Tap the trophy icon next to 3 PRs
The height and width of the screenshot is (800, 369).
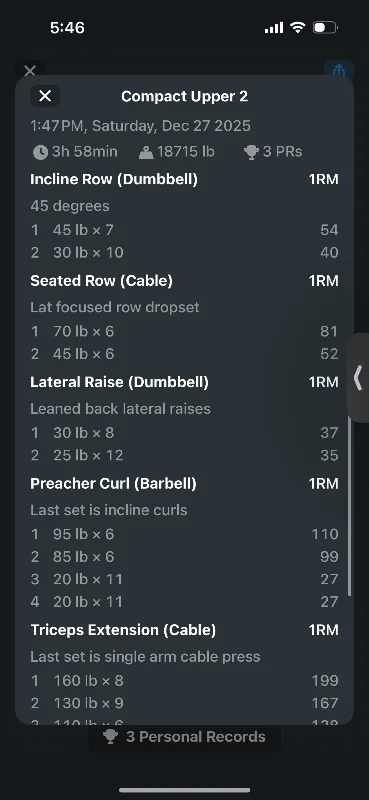coord(251,152)
